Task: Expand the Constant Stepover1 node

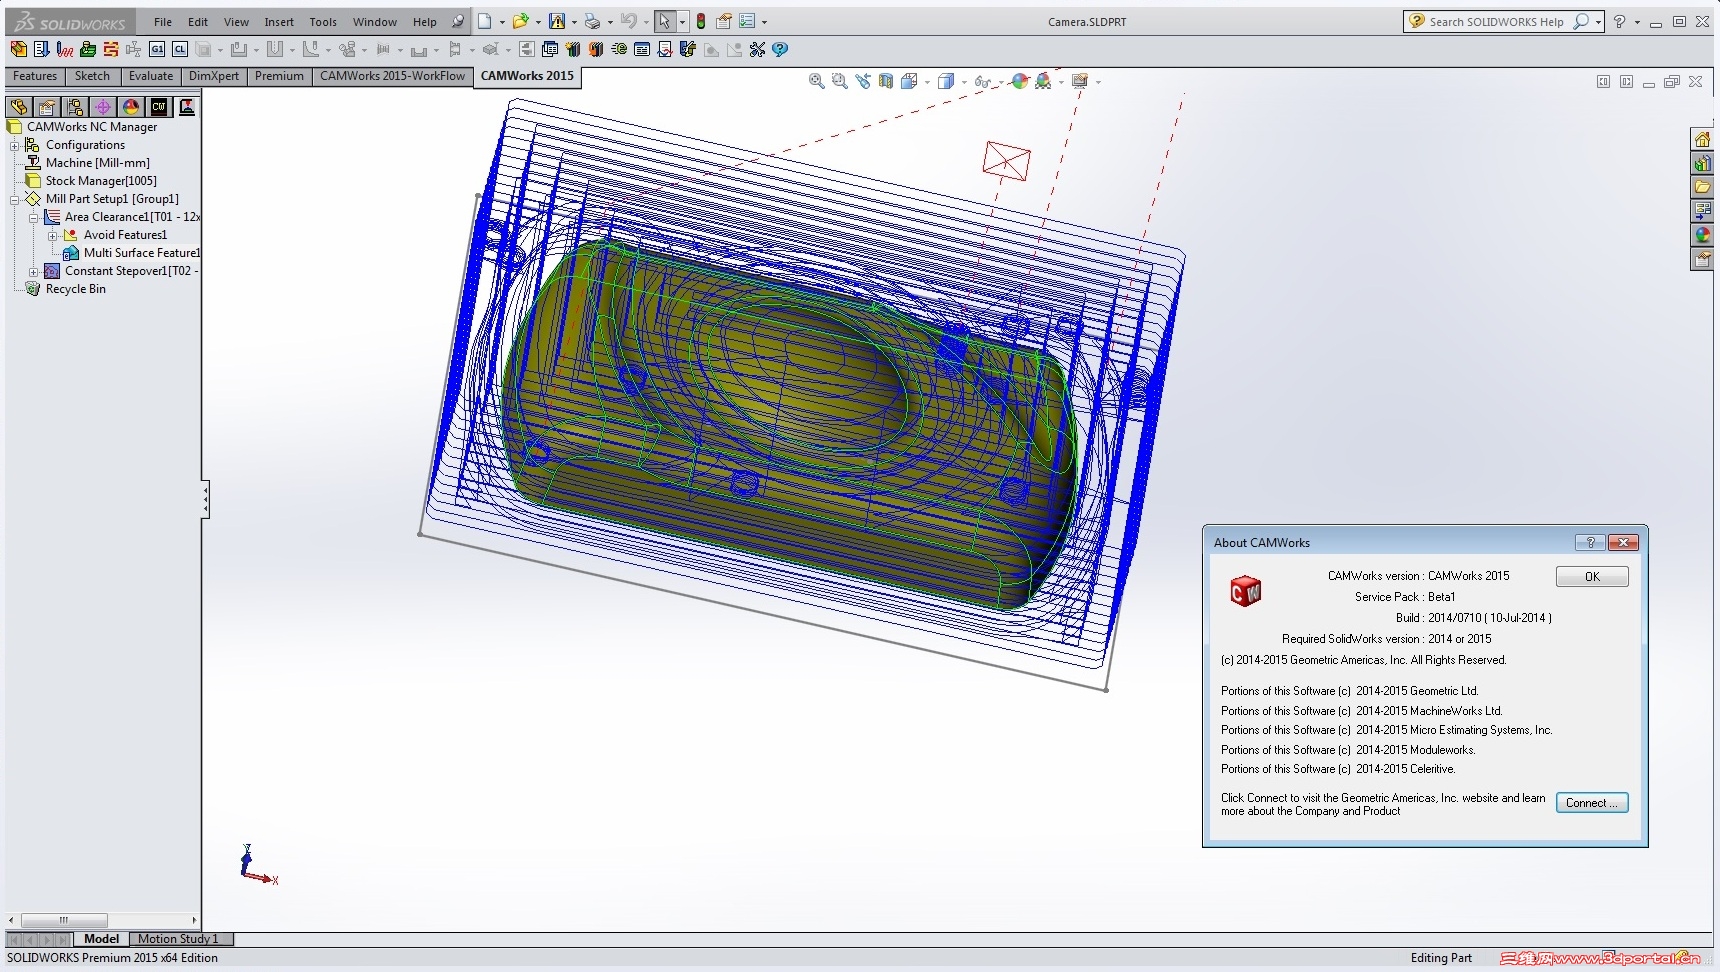Action: [x=34, y=271]
